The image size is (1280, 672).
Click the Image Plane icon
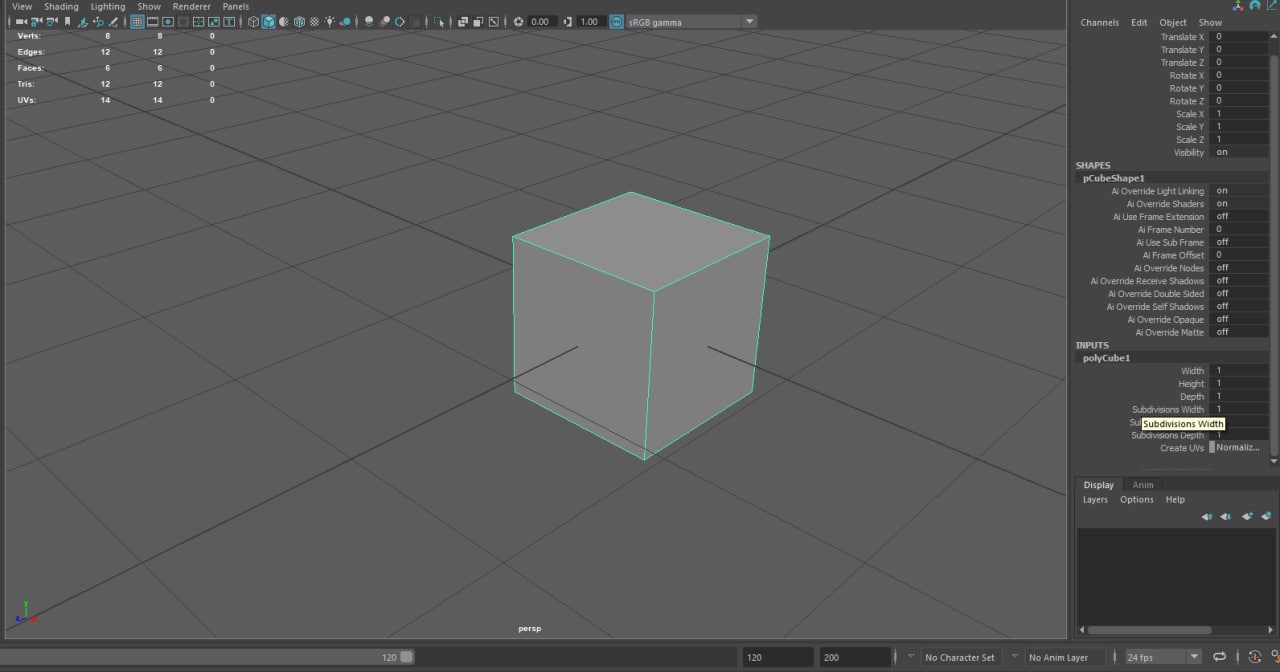click(x=82, y=21)
